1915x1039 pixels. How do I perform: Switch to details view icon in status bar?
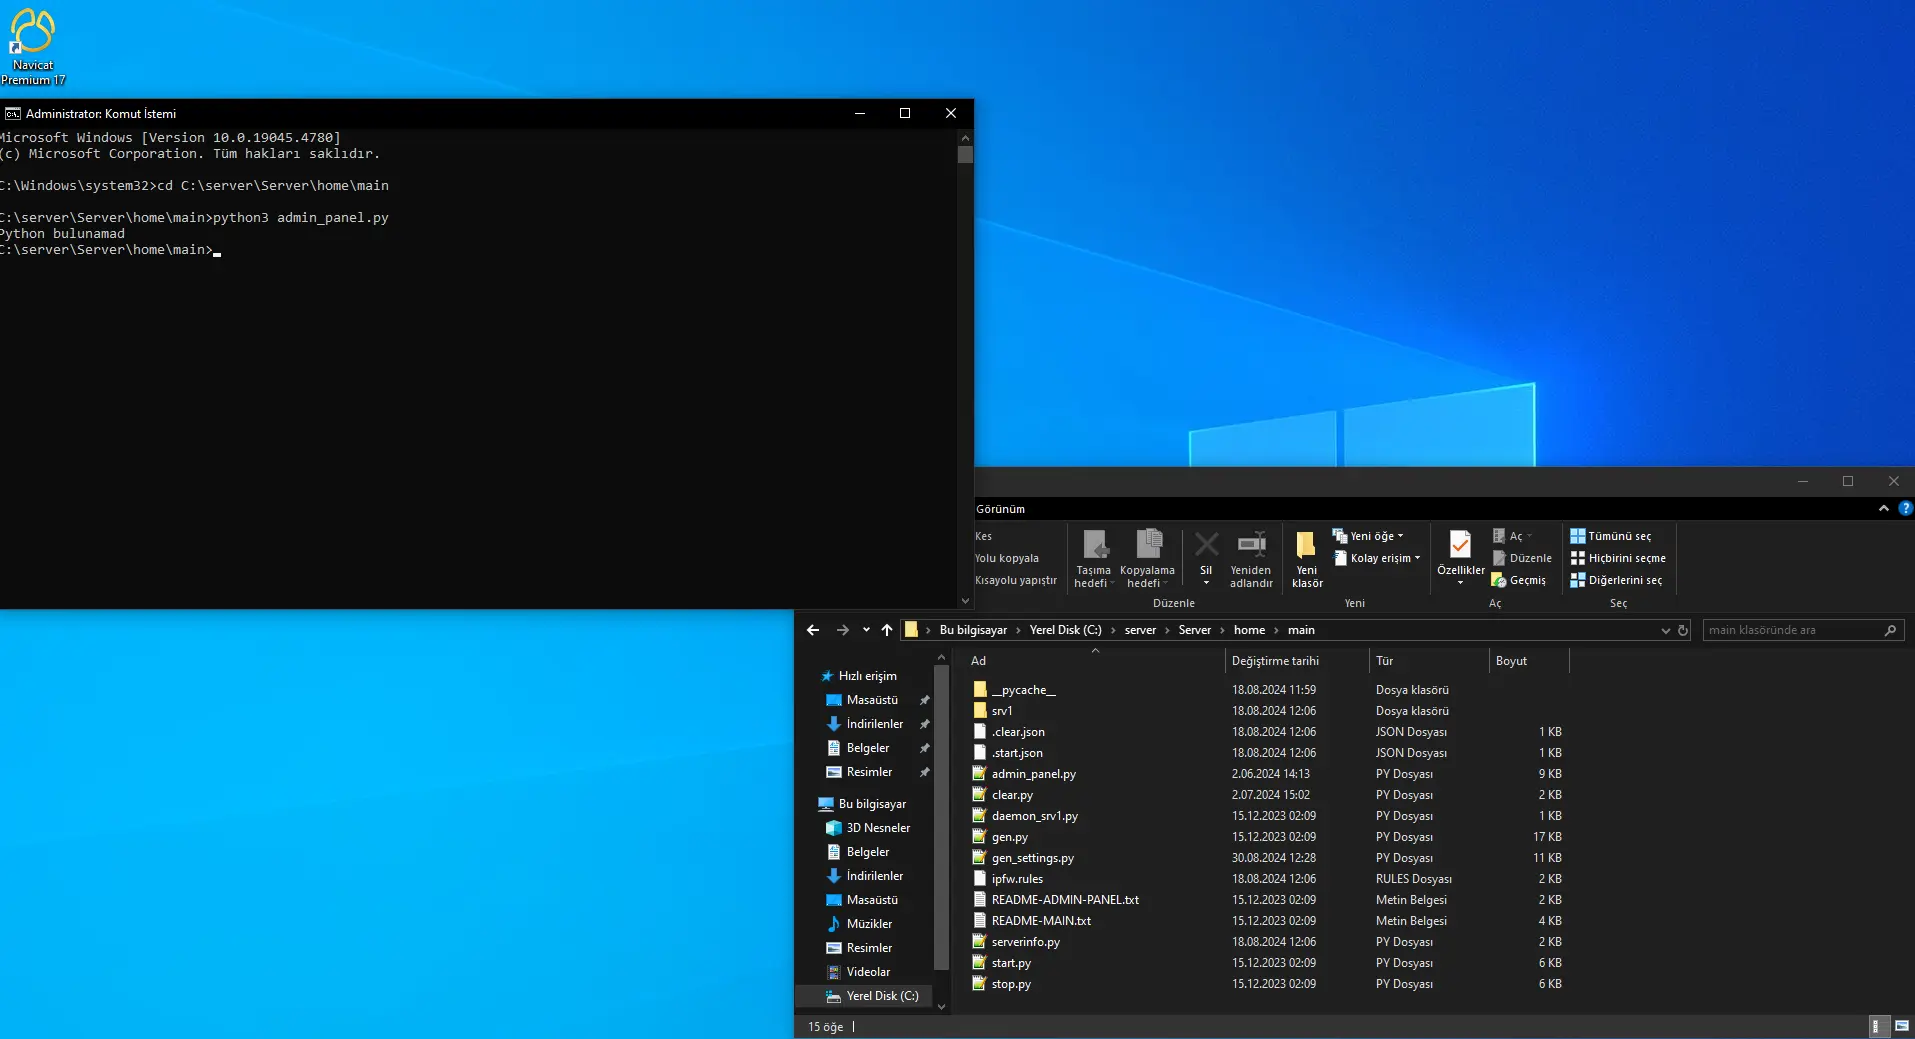click(x=1879, y=1026)
